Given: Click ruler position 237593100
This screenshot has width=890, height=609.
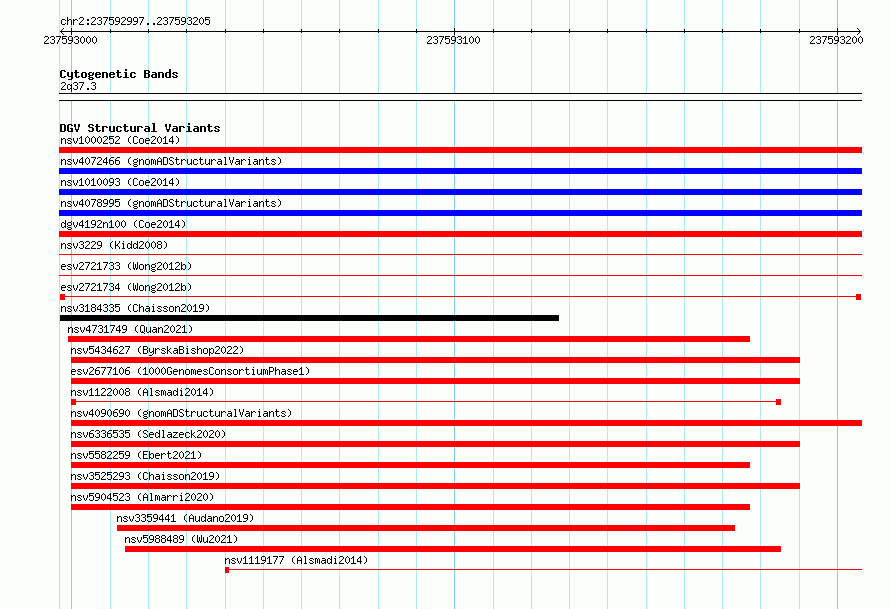Looking at the screenshot, I should [x=454, y=40].
